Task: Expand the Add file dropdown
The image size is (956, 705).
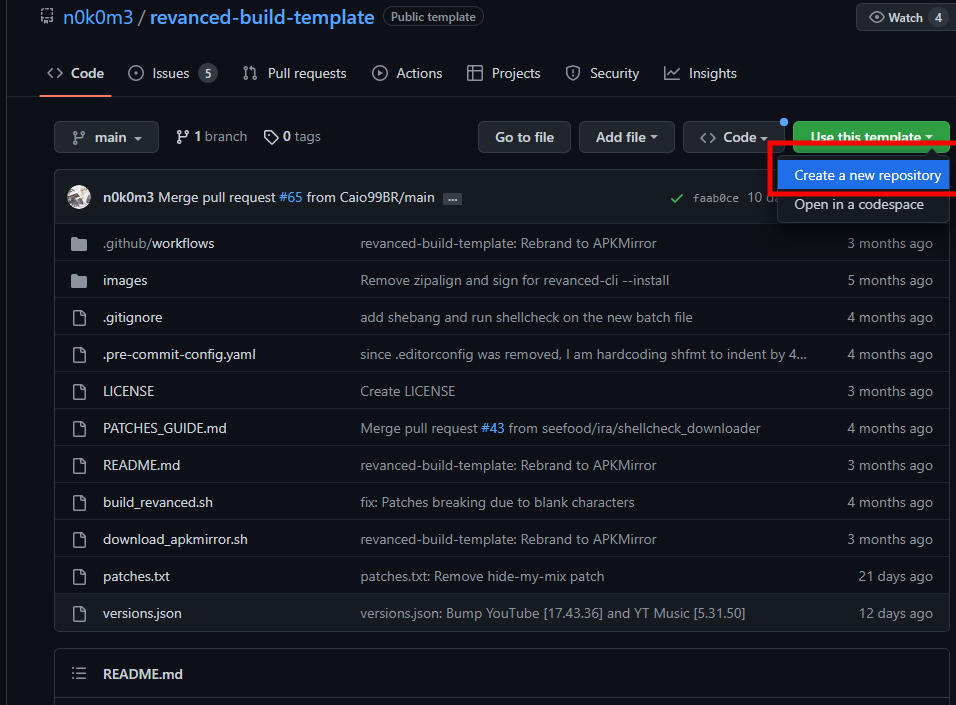Action: 626,137
